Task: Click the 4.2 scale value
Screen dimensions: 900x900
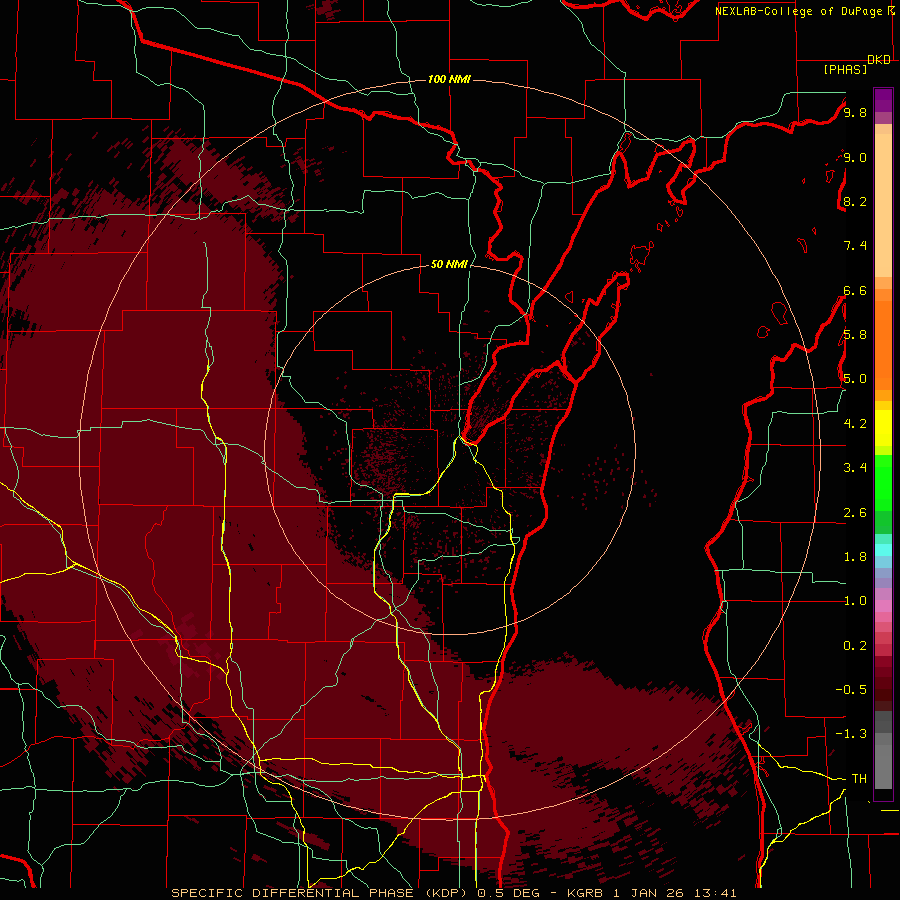Action: (x=855, y=423)
